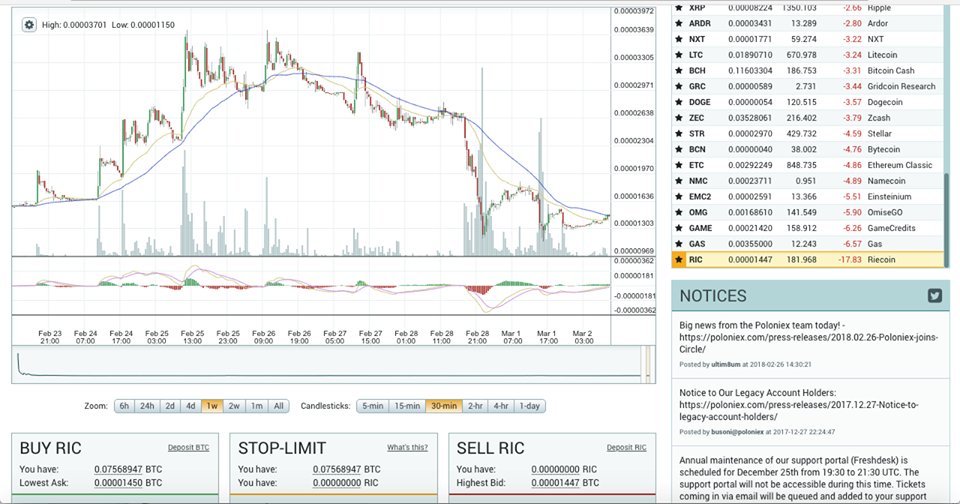Open What's this? link in Stop-Limit
960x504 pixels.
pyautogui.click(x=407, y=448)
